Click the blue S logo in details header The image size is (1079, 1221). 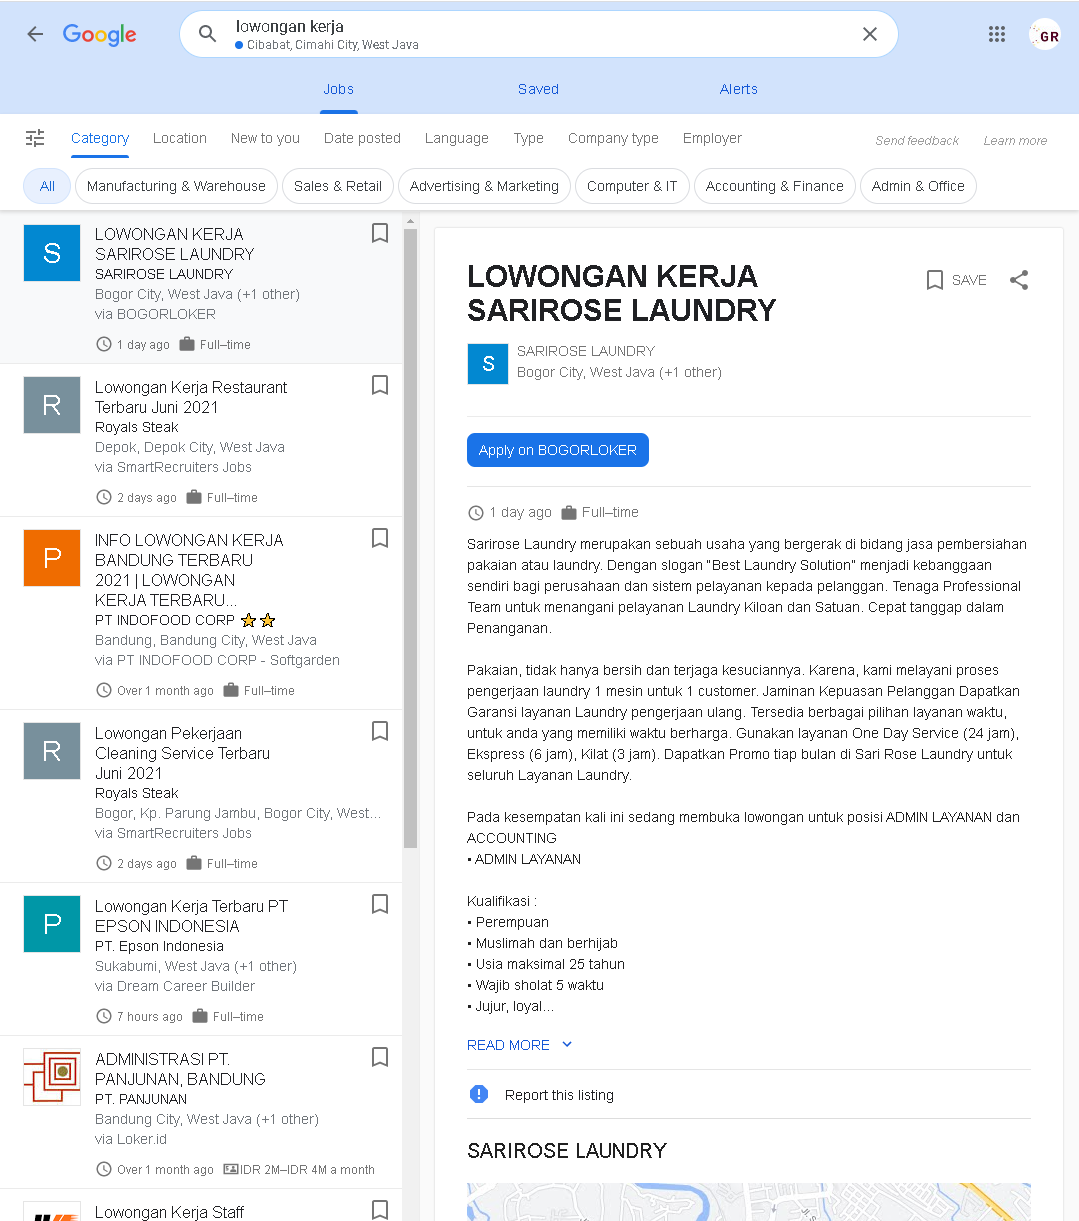(488, 364)
